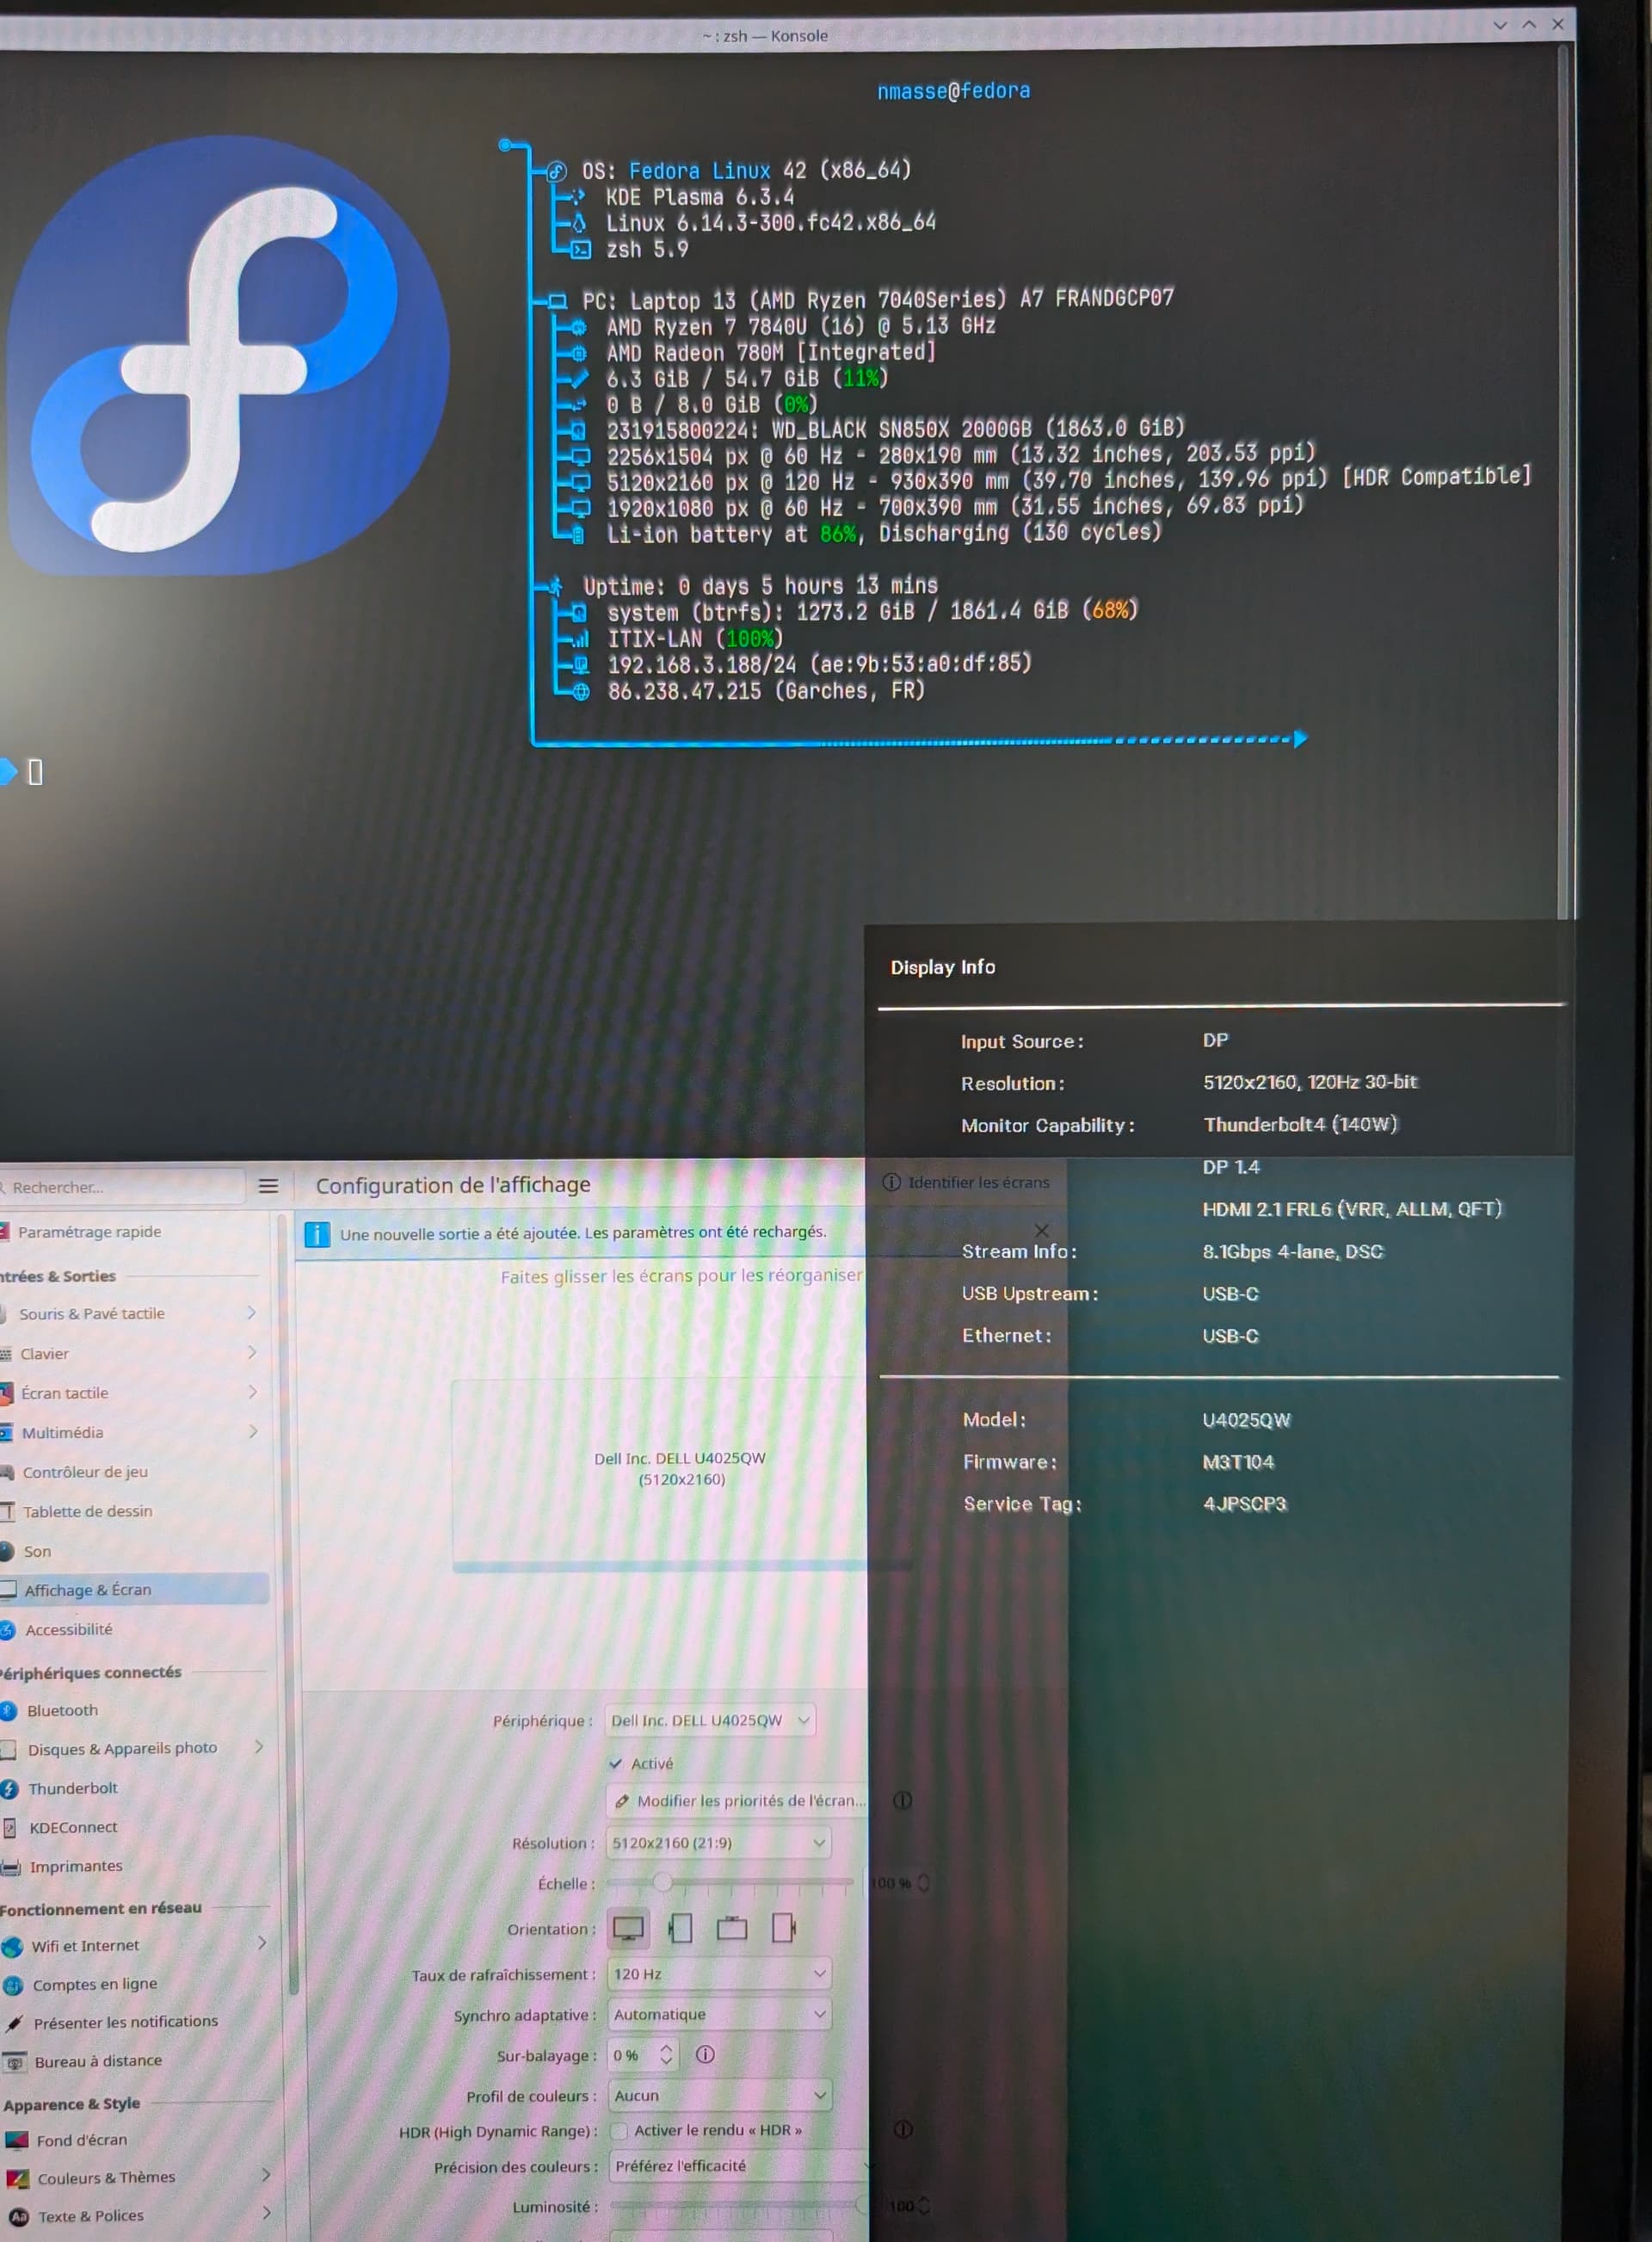Expand Texte & Polices chevron
The height and width of the screenshot is (2242, 1652).
coord(267,2212)
